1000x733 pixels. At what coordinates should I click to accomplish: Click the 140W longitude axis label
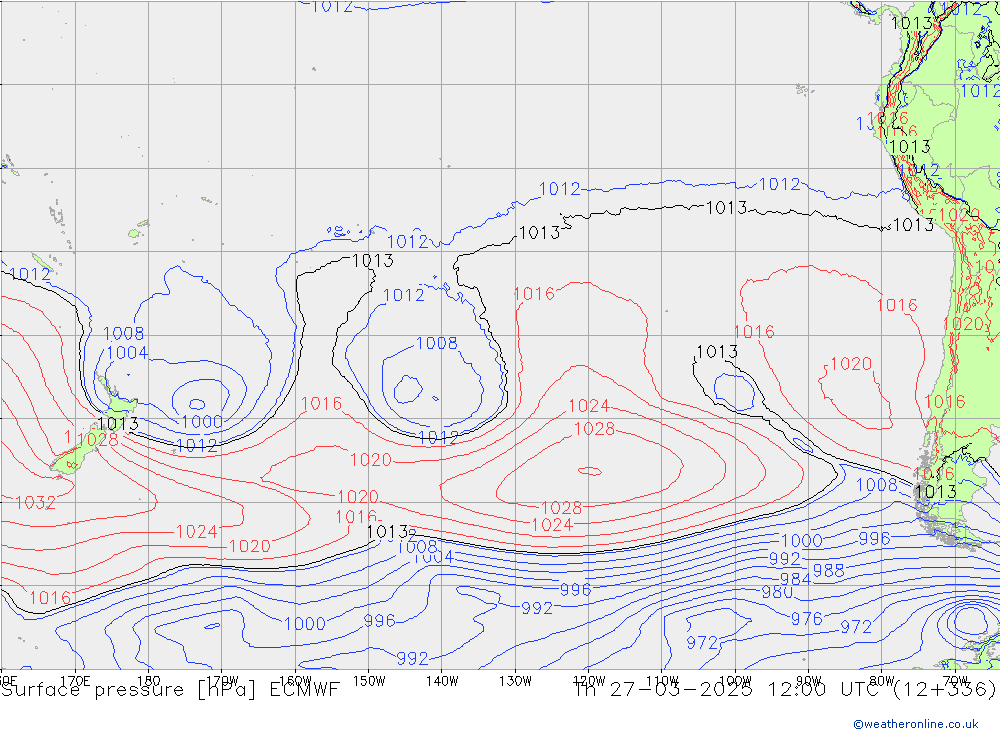[x=442, y=680]
